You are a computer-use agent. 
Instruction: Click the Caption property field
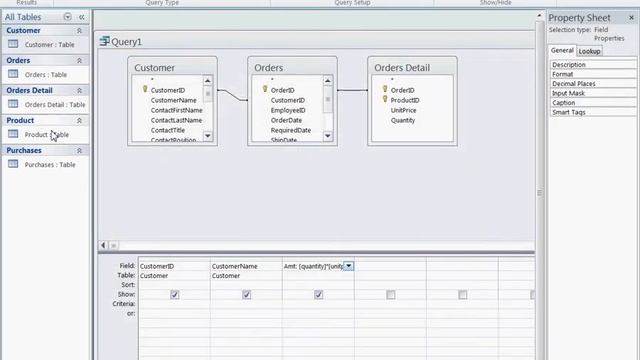click(x=593, y=103)
